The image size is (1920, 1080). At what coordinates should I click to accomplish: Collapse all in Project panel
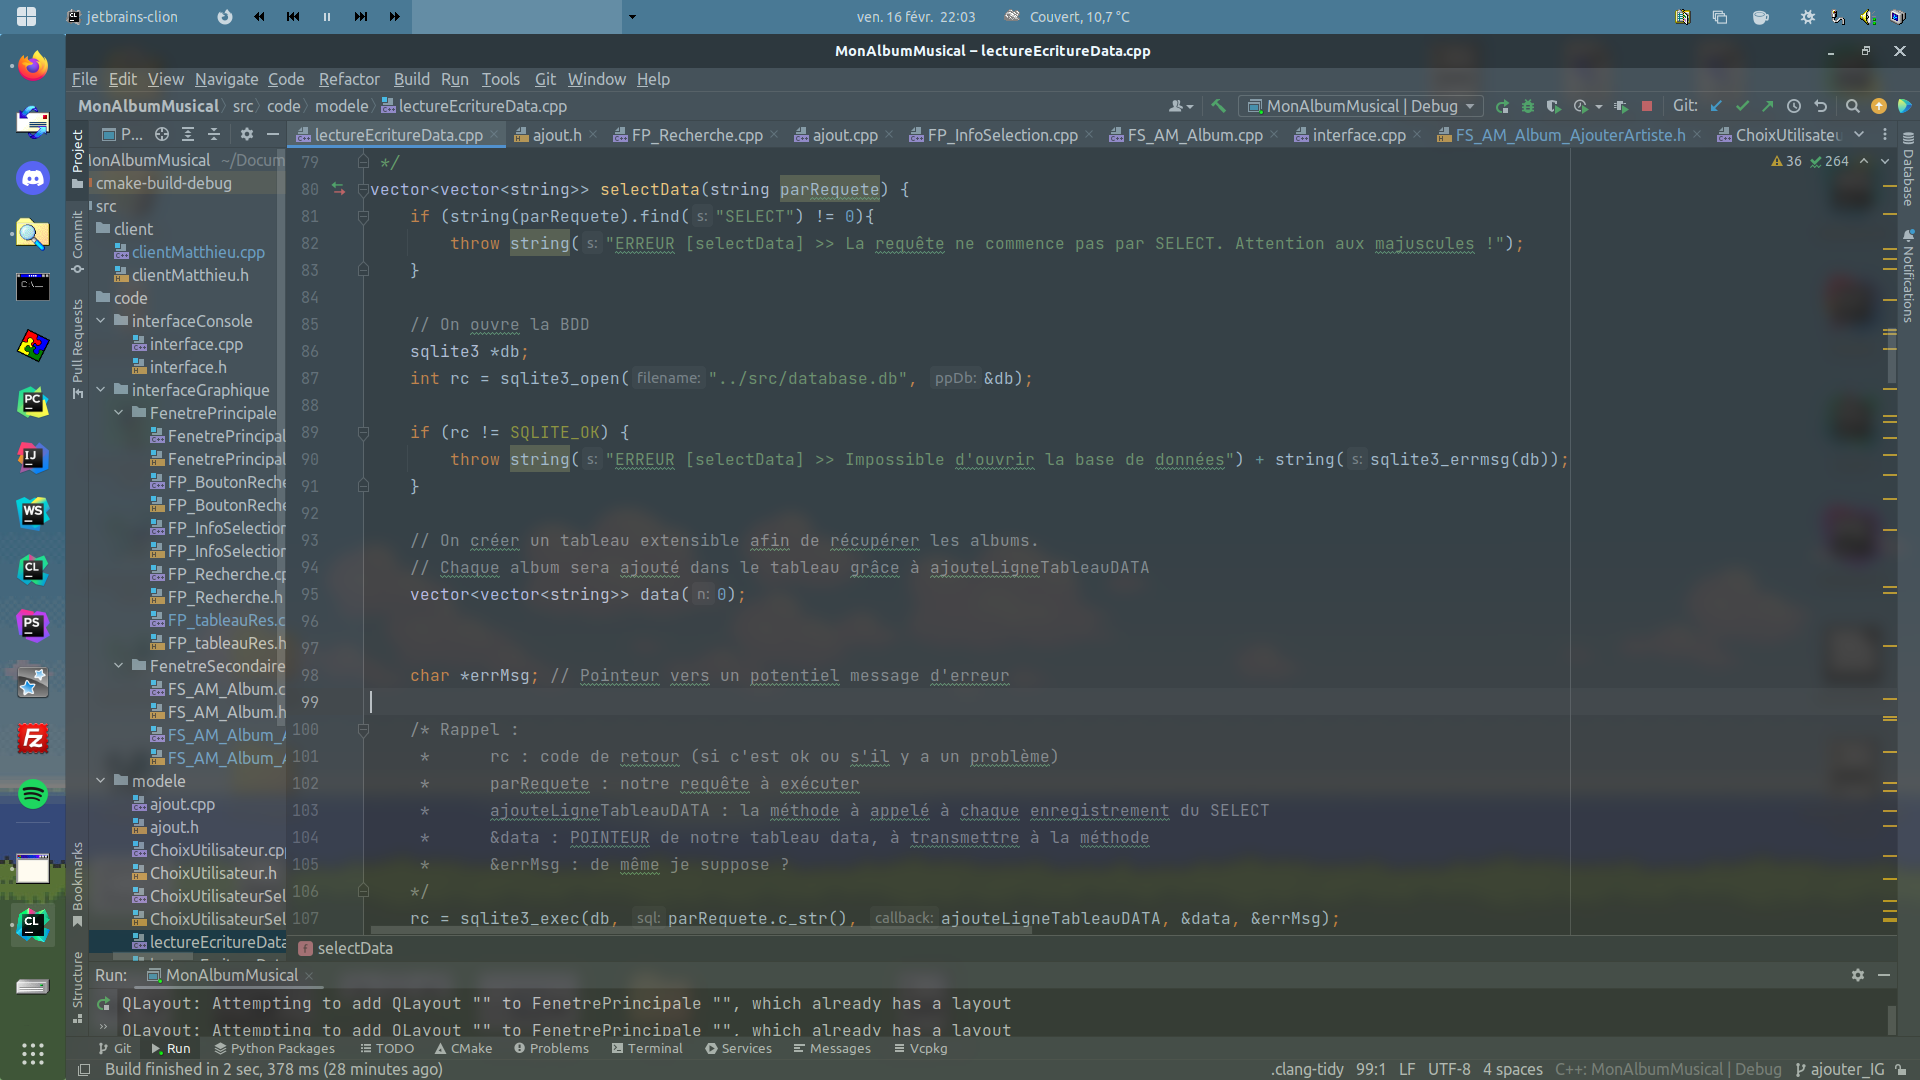(x=214, y=134)
